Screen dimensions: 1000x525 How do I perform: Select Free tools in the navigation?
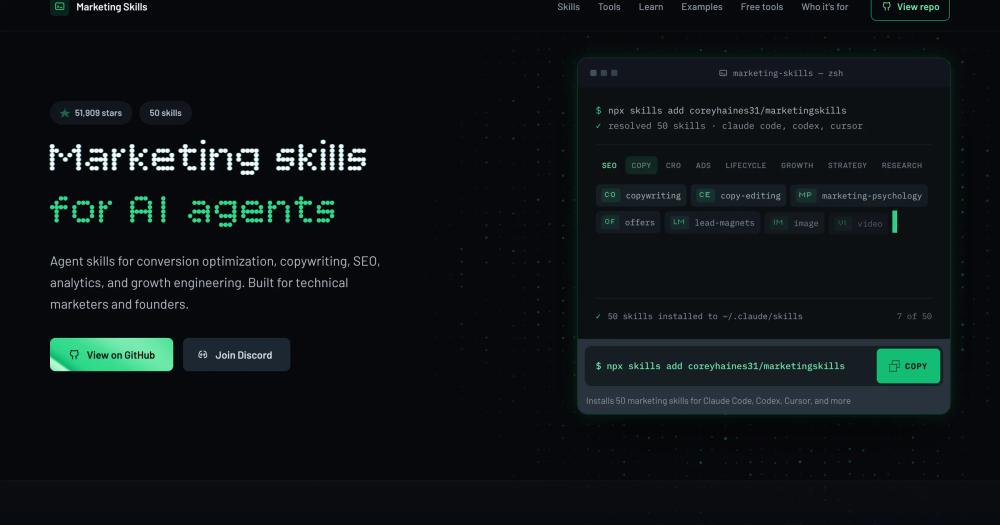761,7
